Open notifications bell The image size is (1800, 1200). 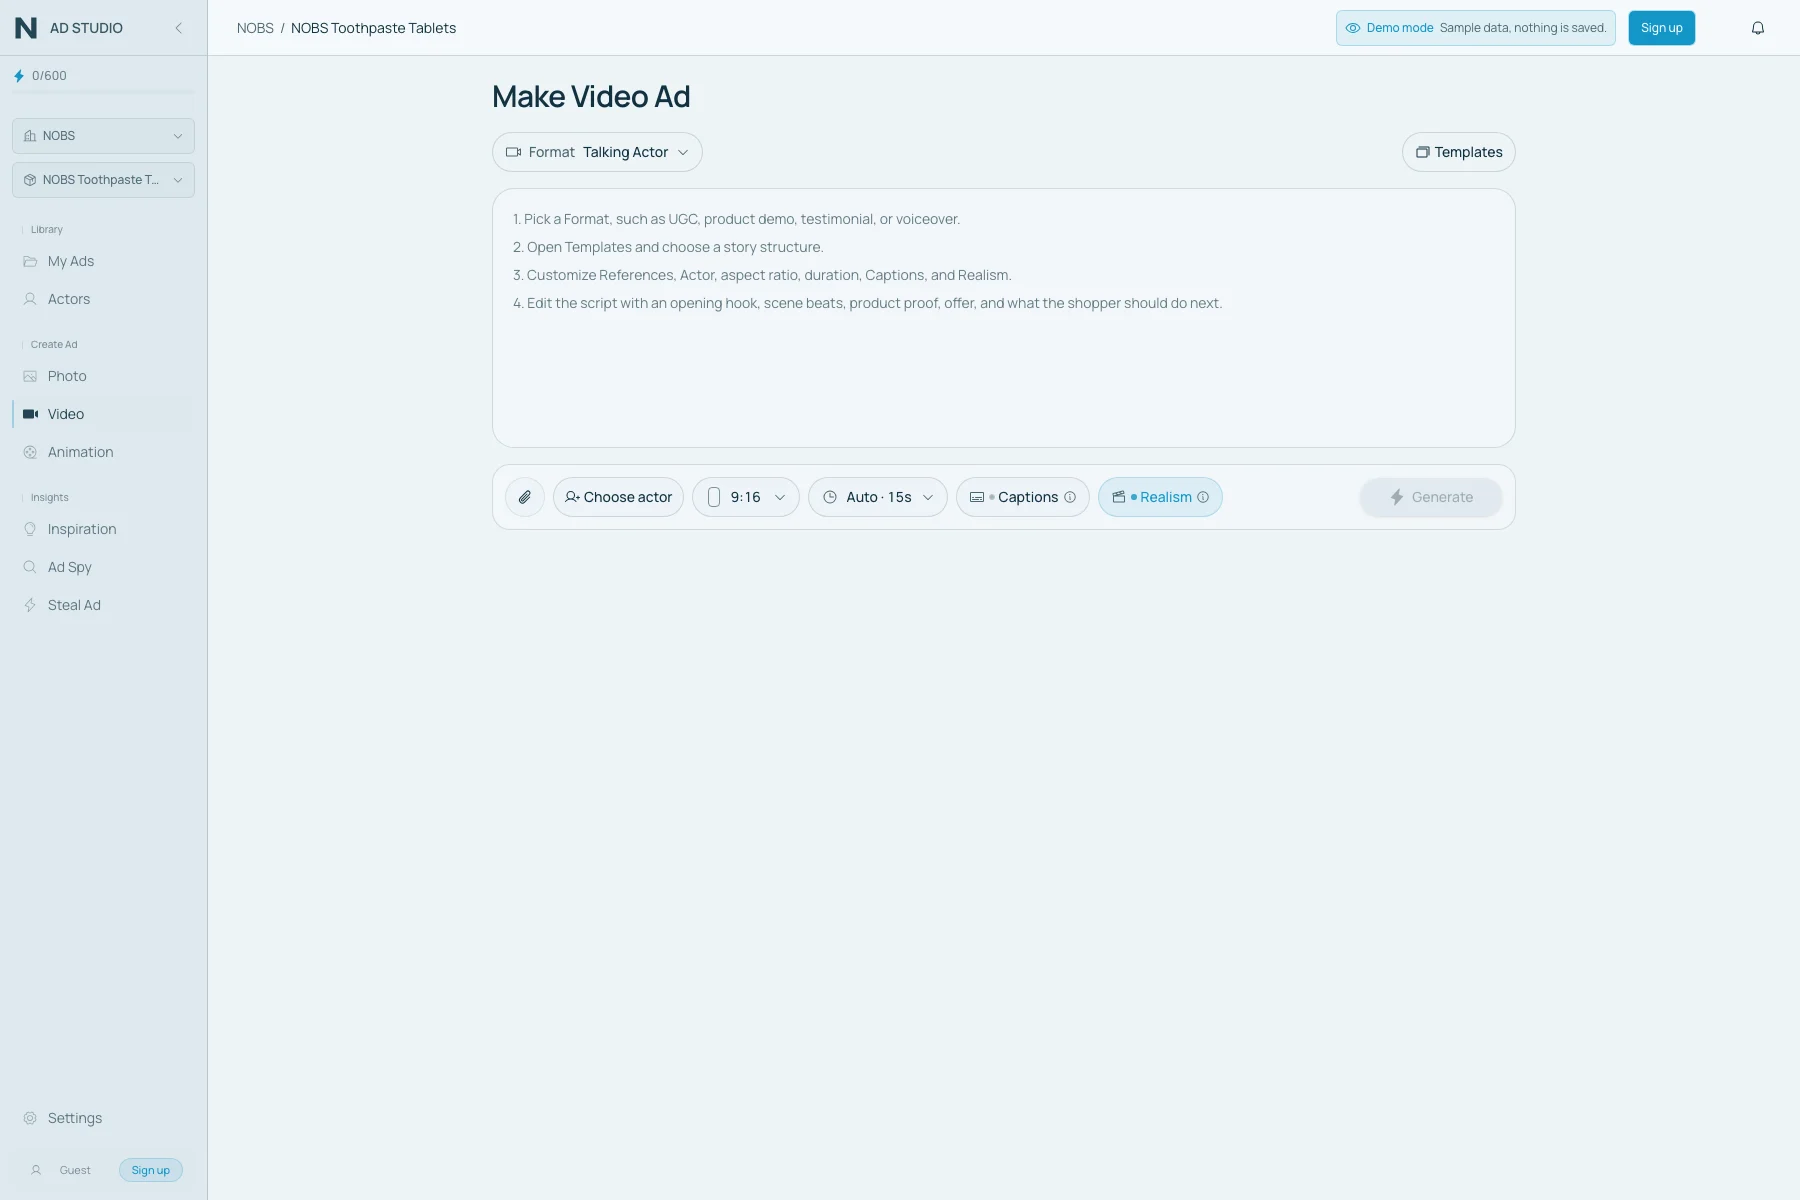1757,28
